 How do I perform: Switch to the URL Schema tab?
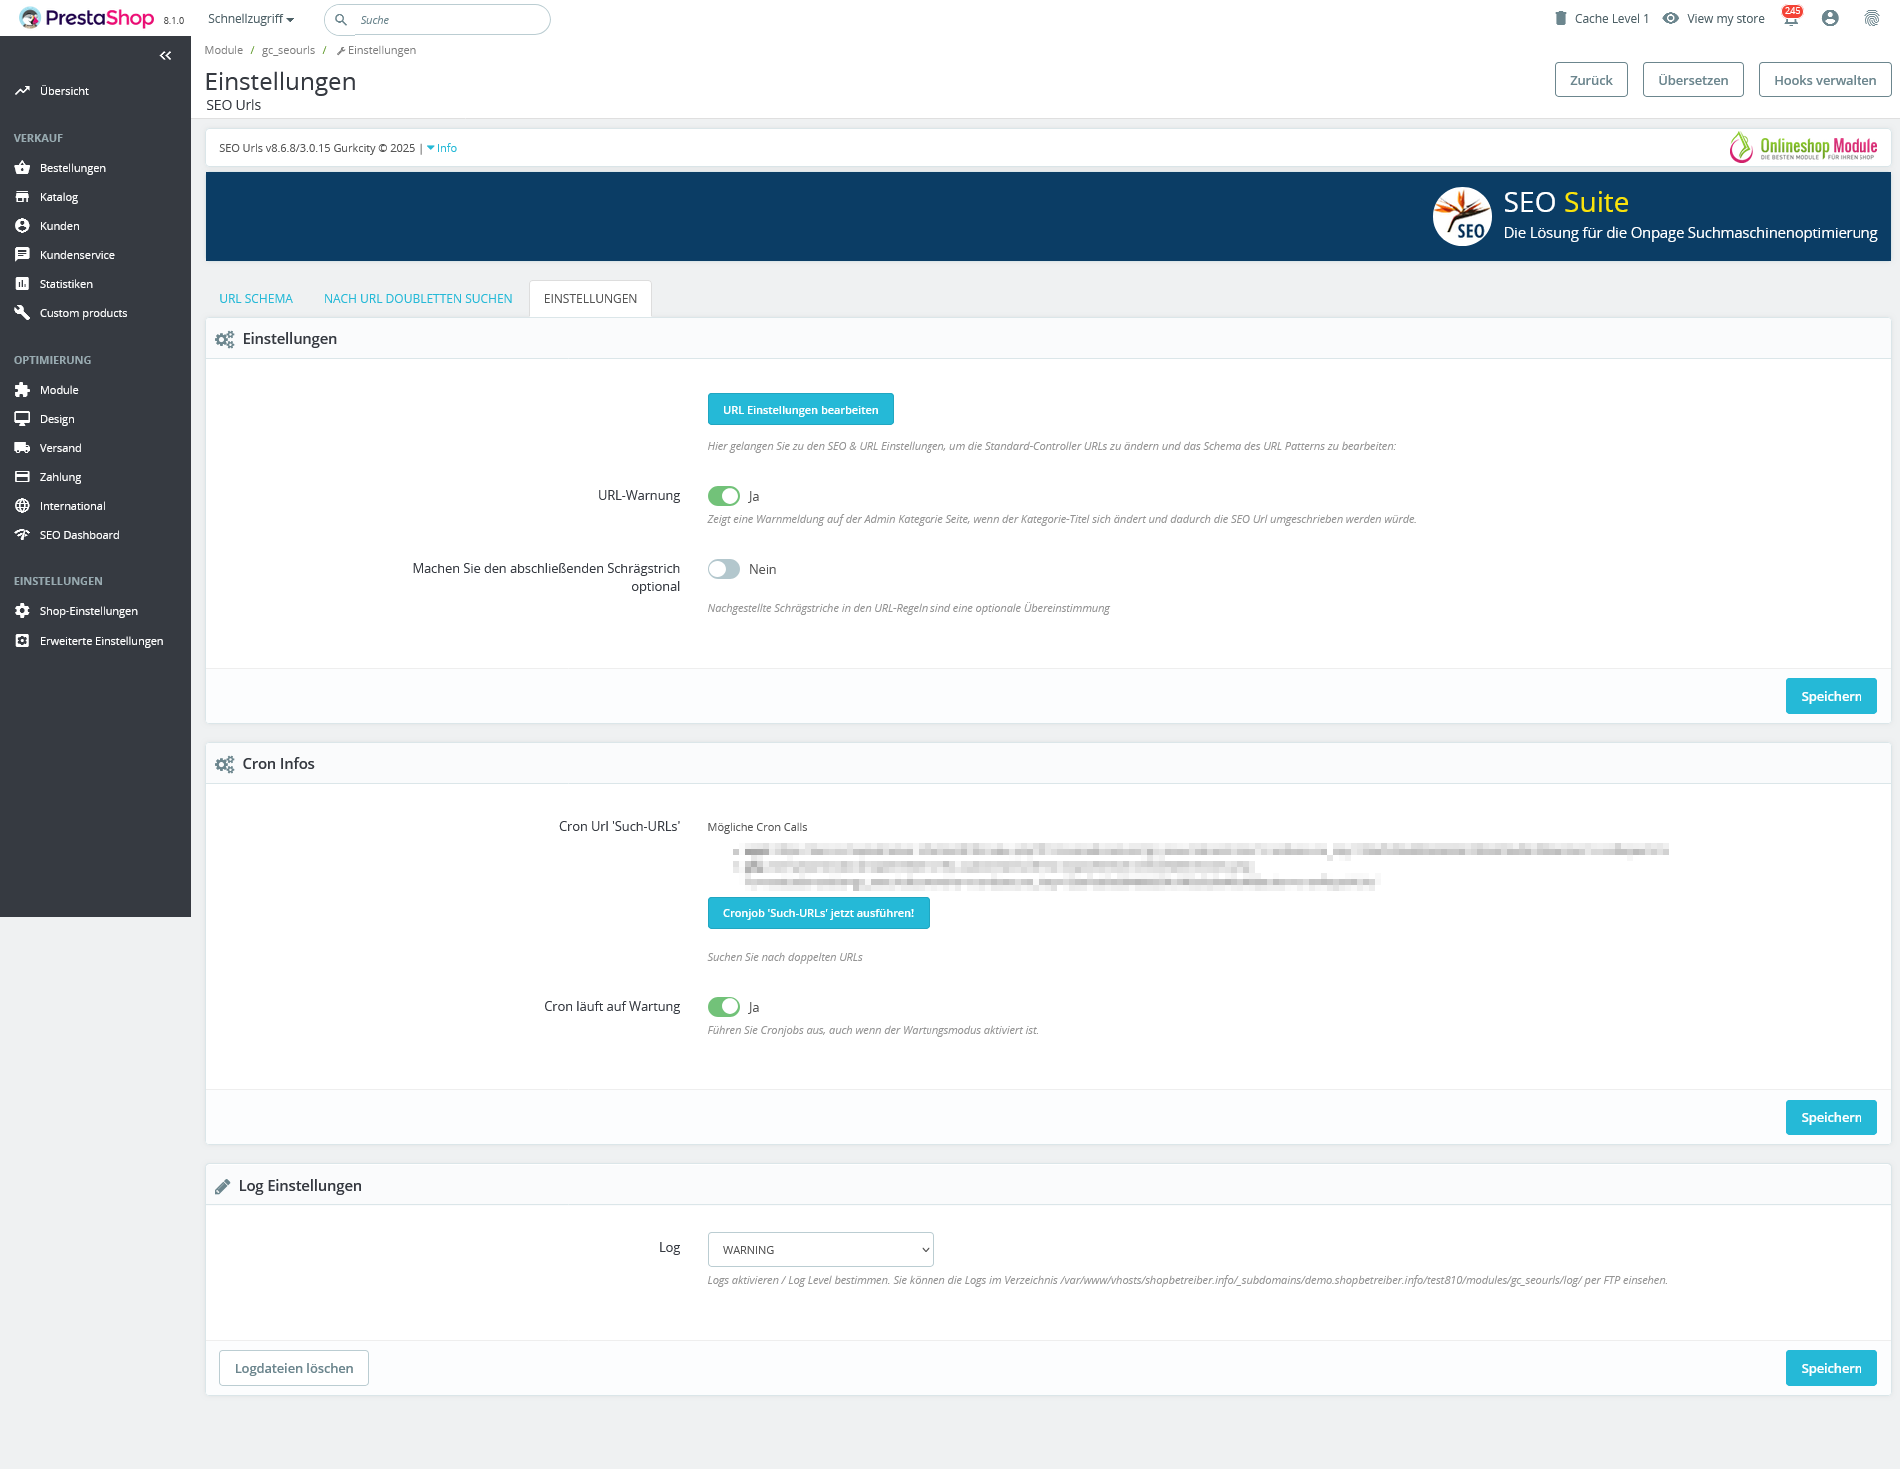click(x=256, y=299)
